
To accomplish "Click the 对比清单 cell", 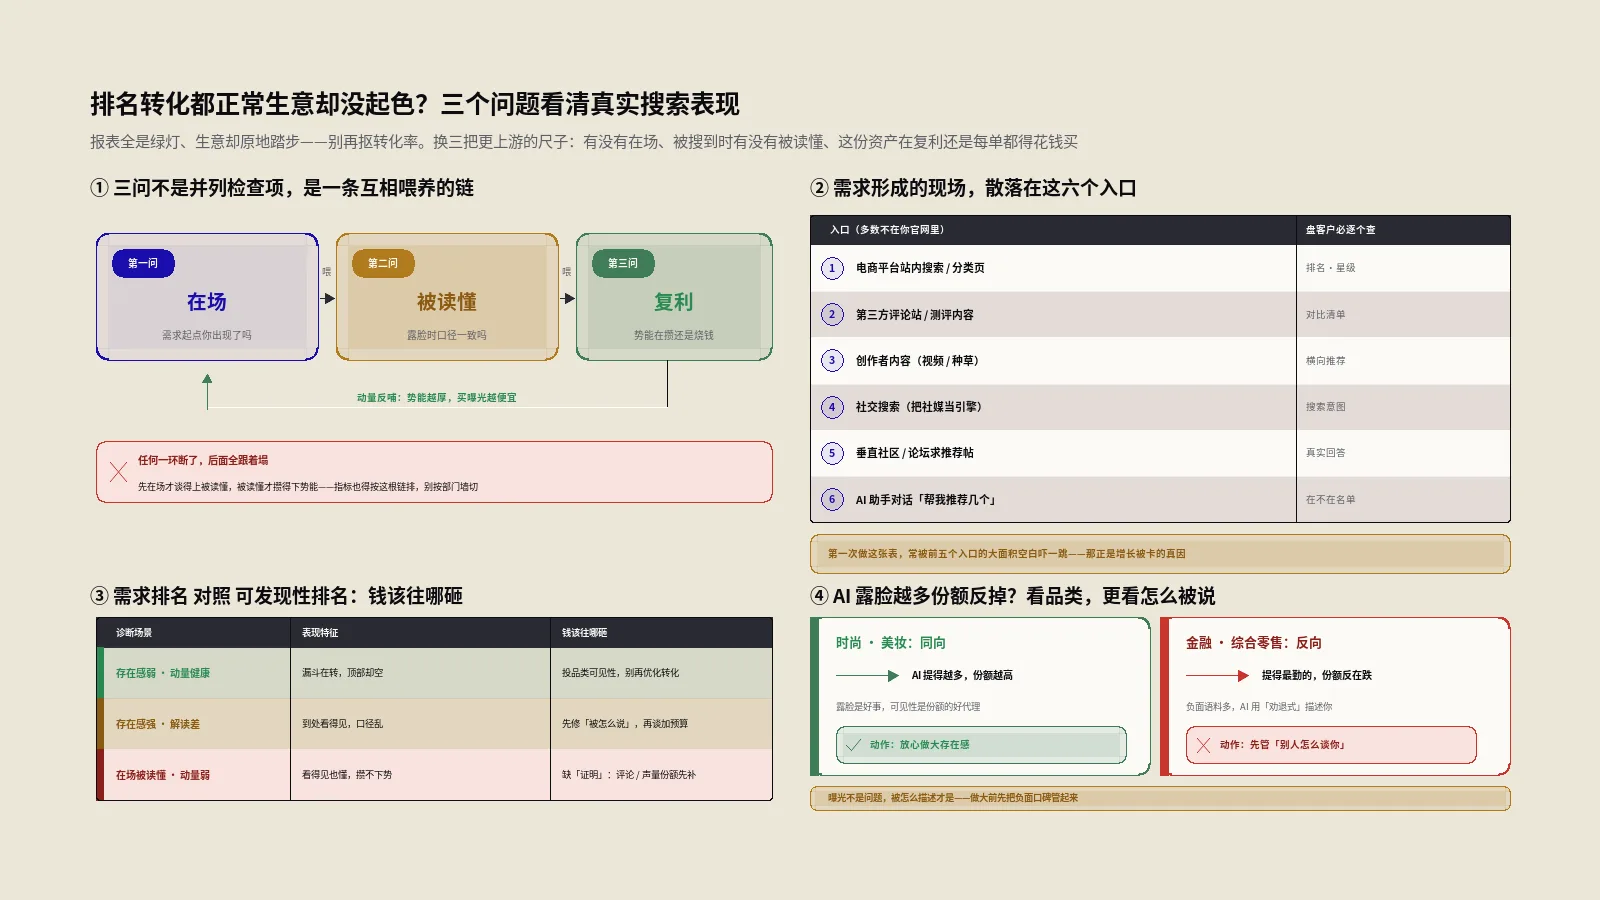I will [1326, 314].
